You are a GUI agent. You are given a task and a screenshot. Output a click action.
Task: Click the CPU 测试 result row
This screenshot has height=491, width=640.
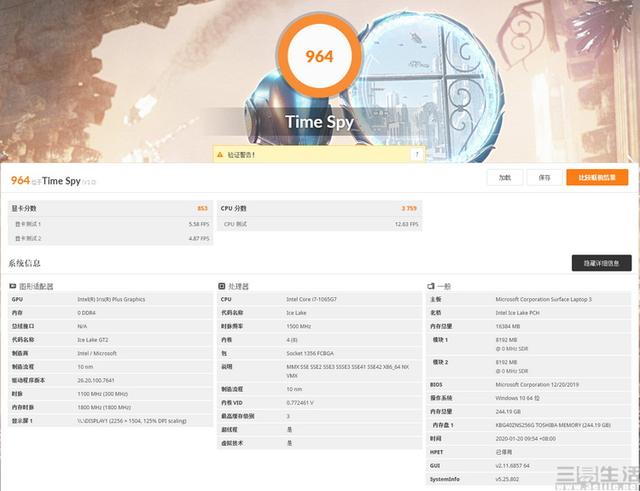[x=318, y=224]
